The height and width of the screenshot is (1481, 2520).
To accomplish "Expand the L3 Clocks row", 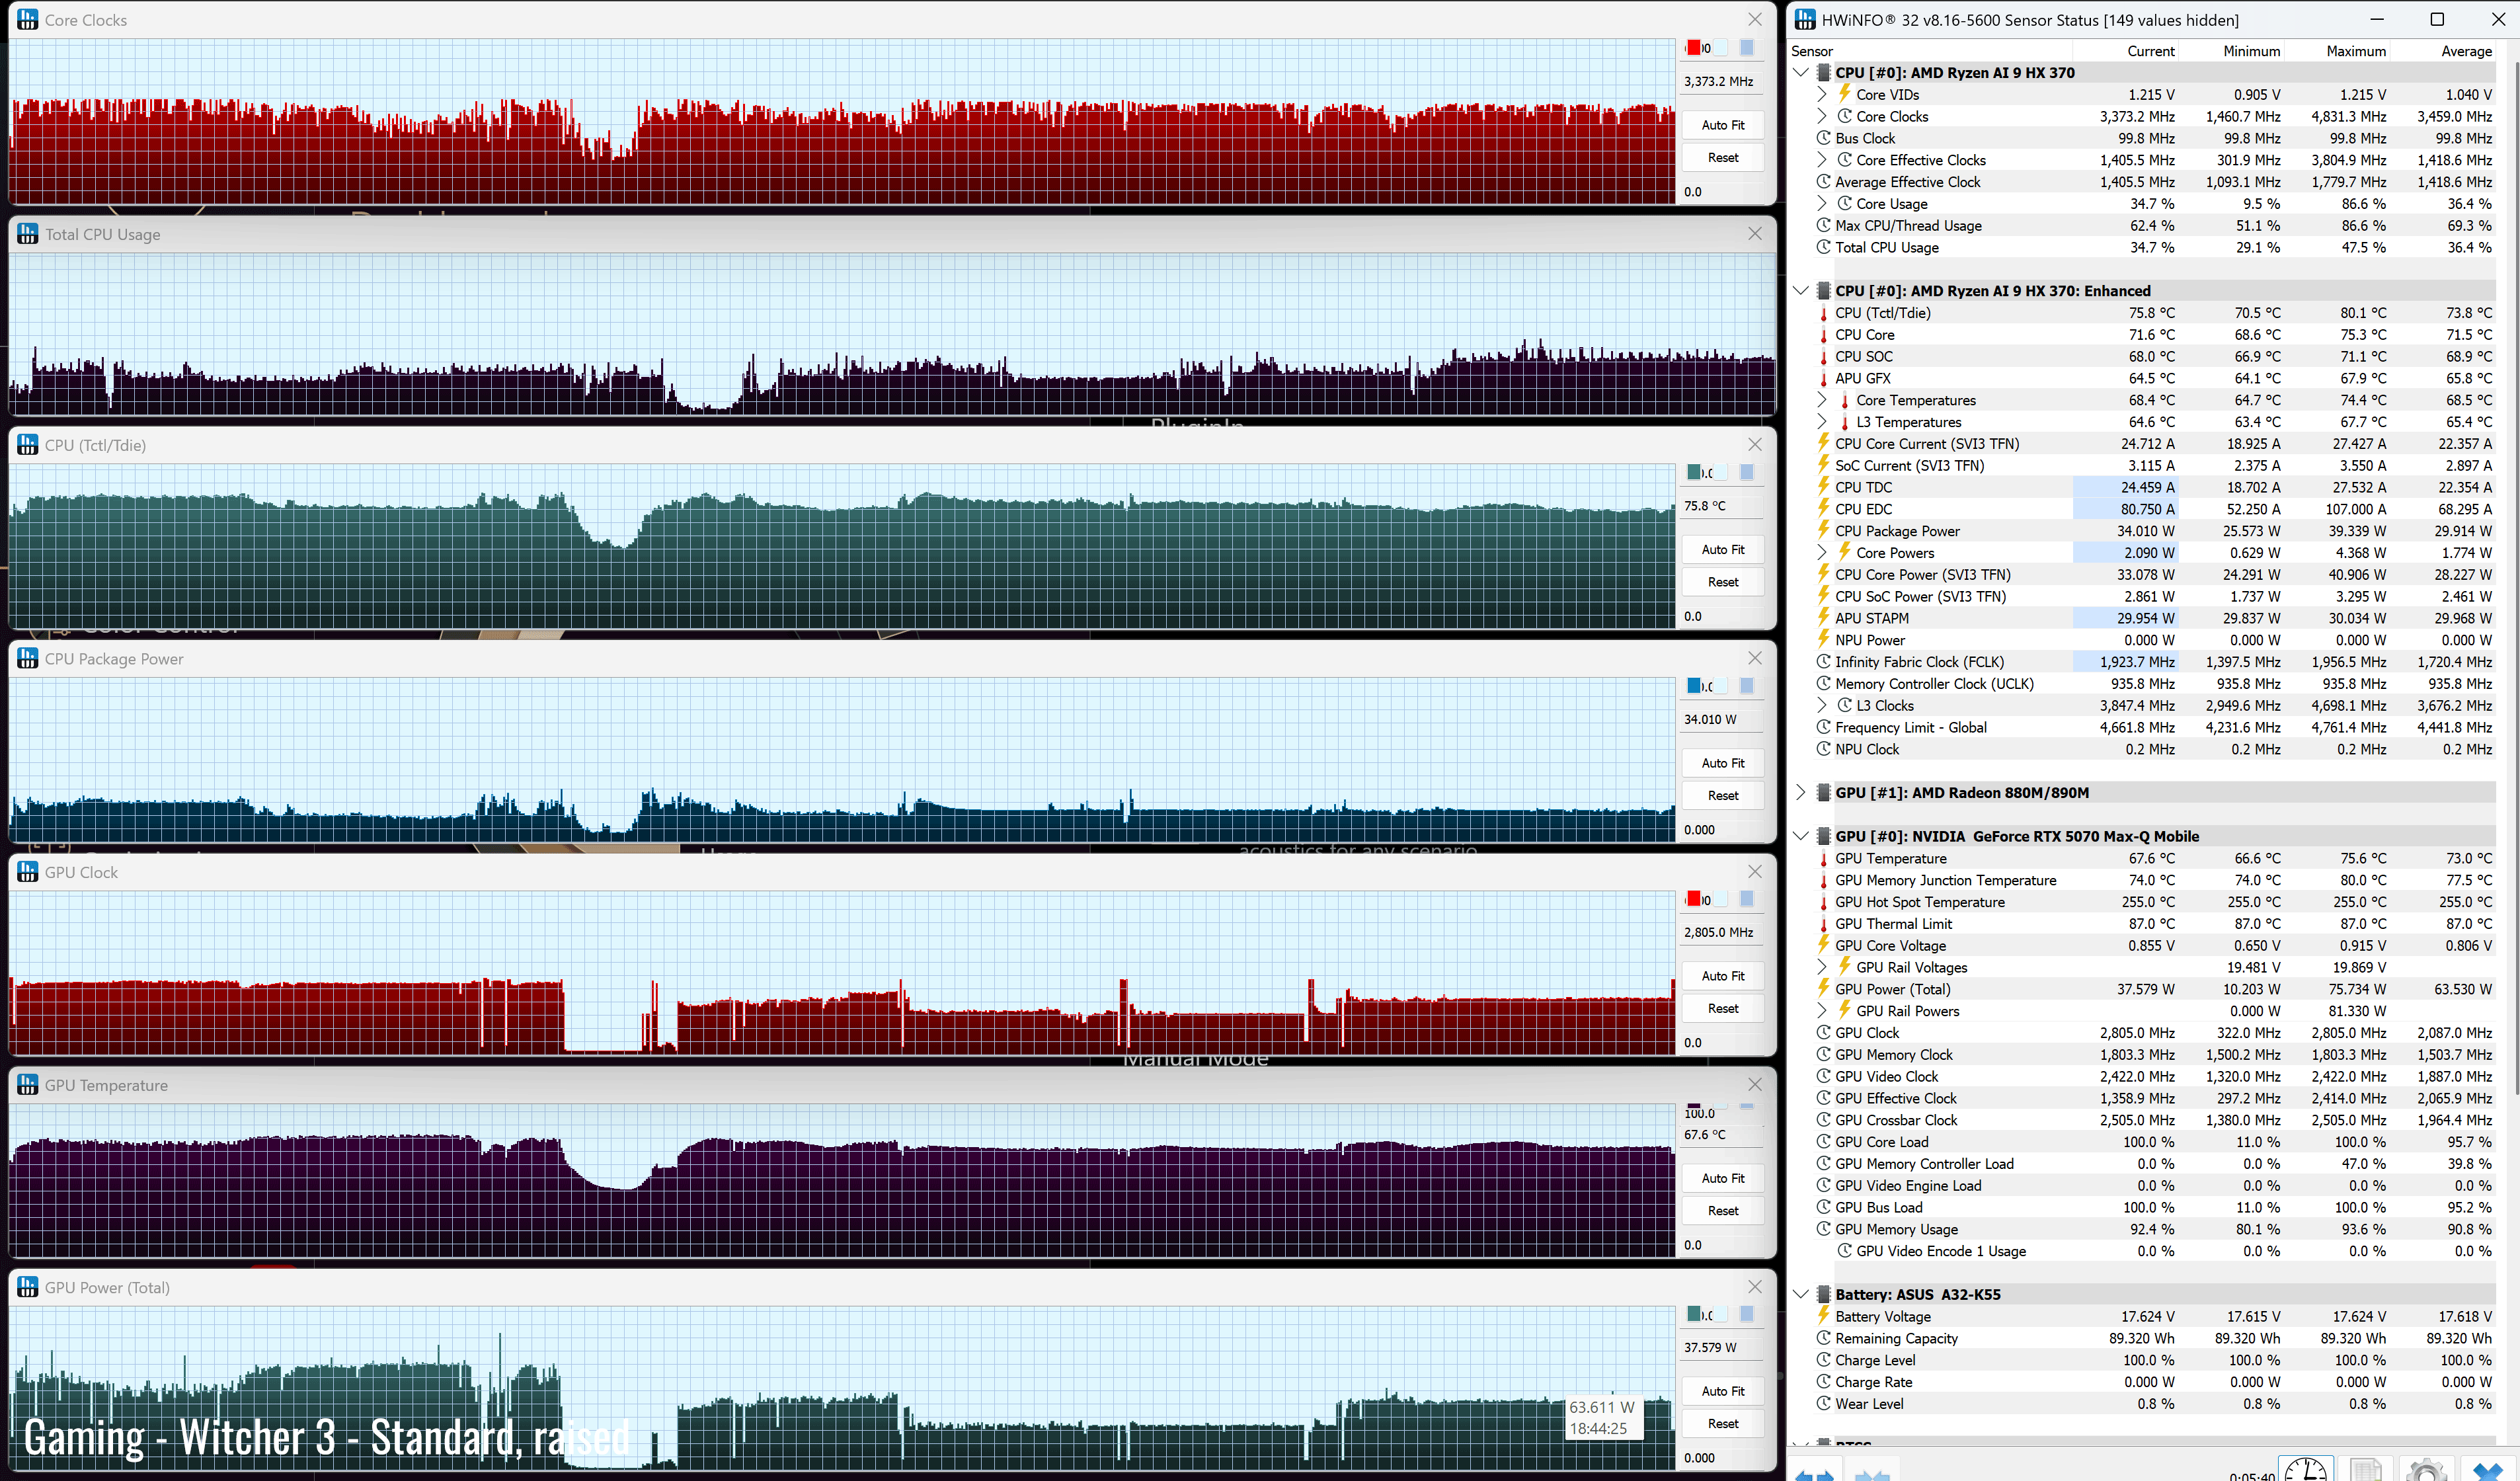I will point(1822,705).
